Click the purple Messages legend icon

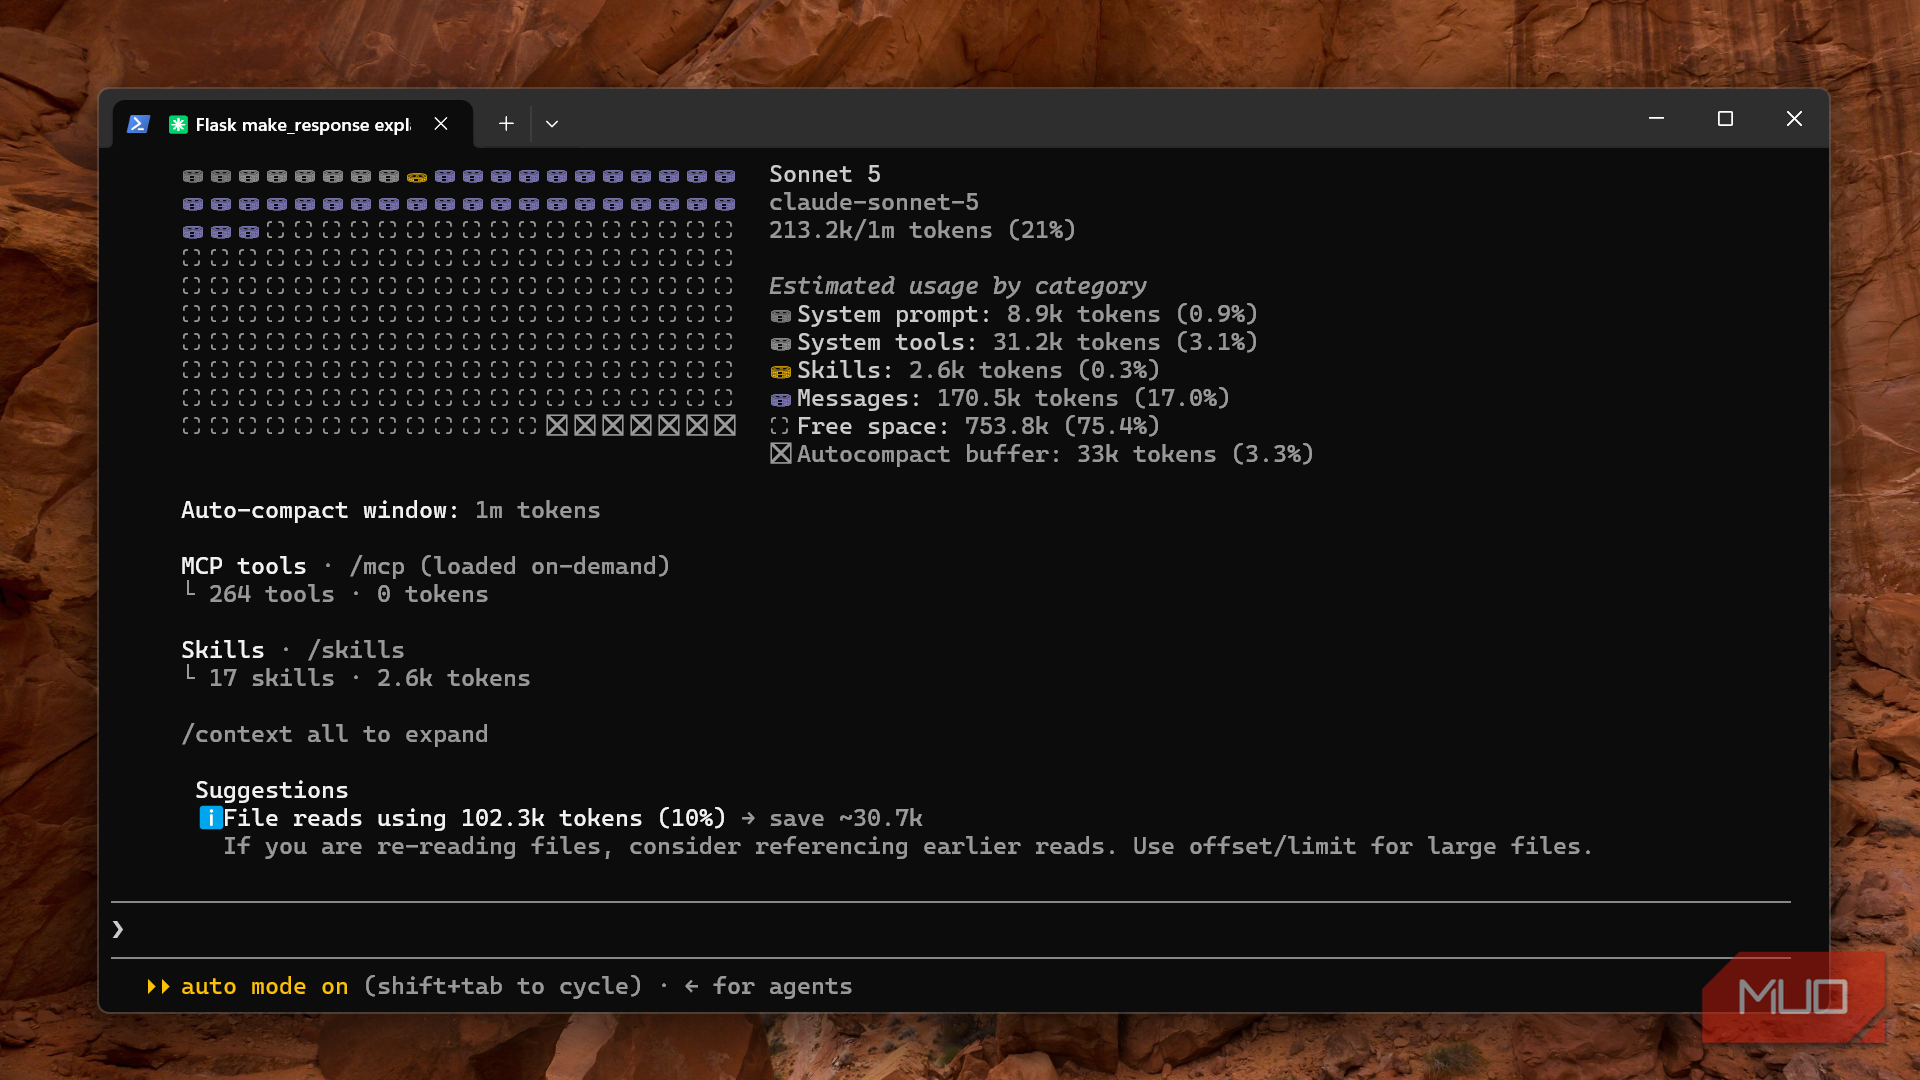click(x=781, y=400)
